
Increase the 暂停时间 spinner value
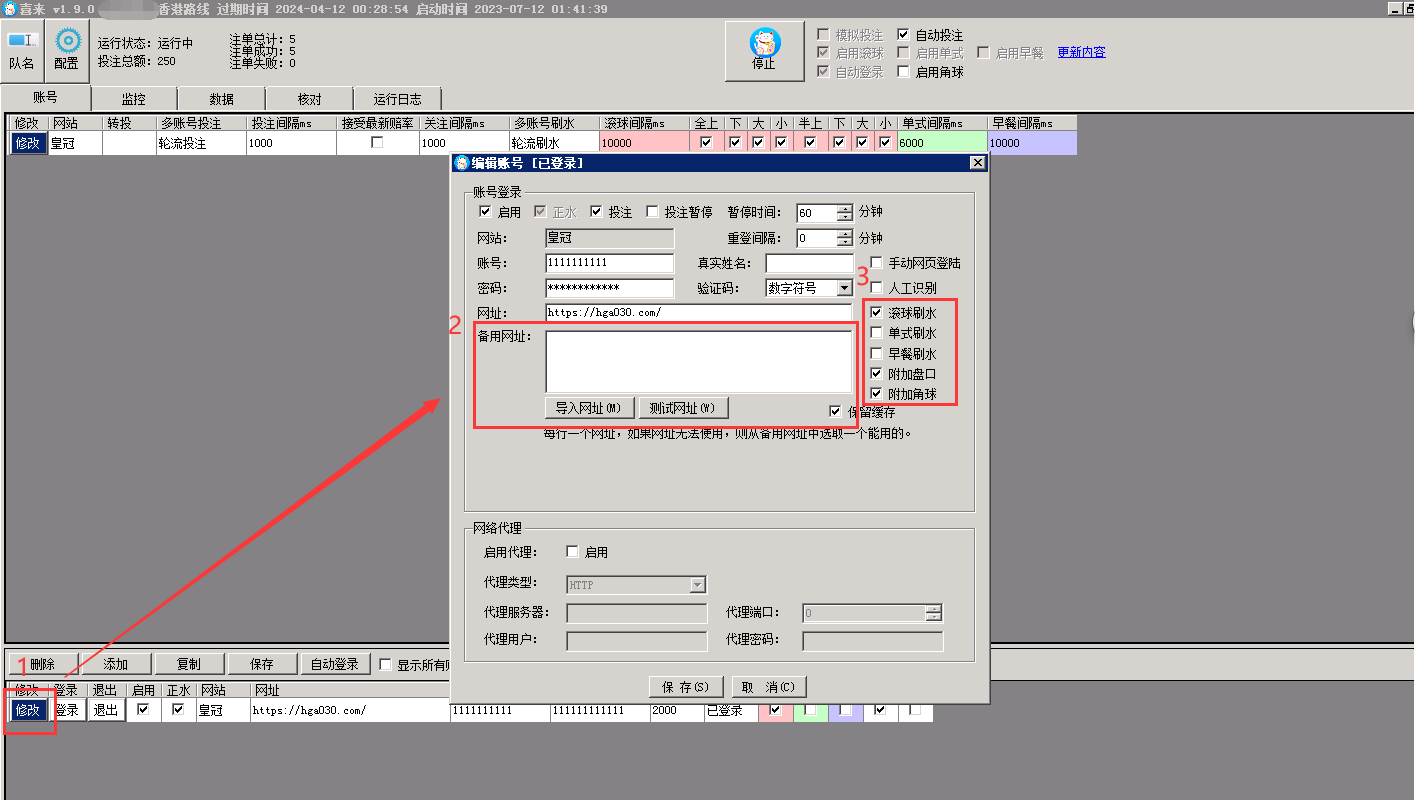tap(845, 208)
